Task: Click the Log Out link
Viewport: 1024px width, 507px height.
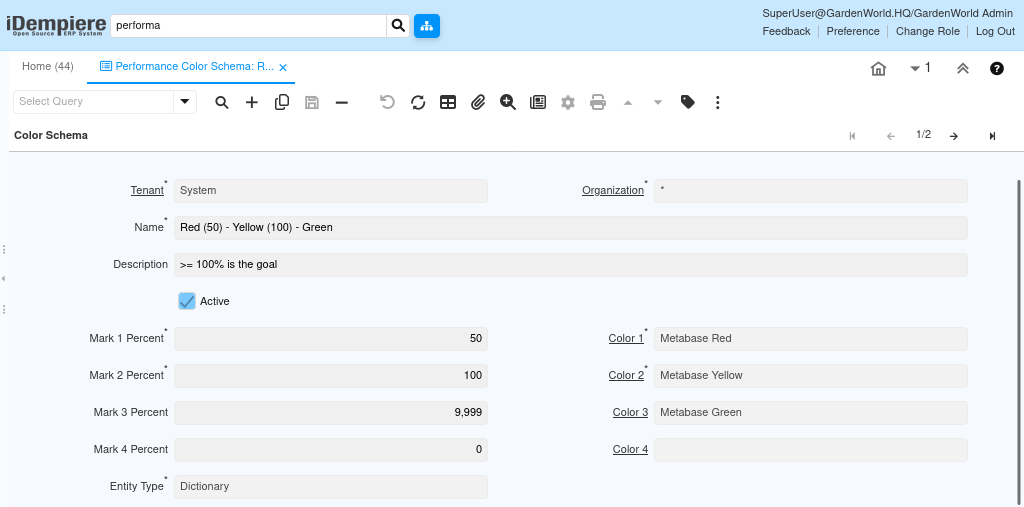Action: [x=995, y=31]
